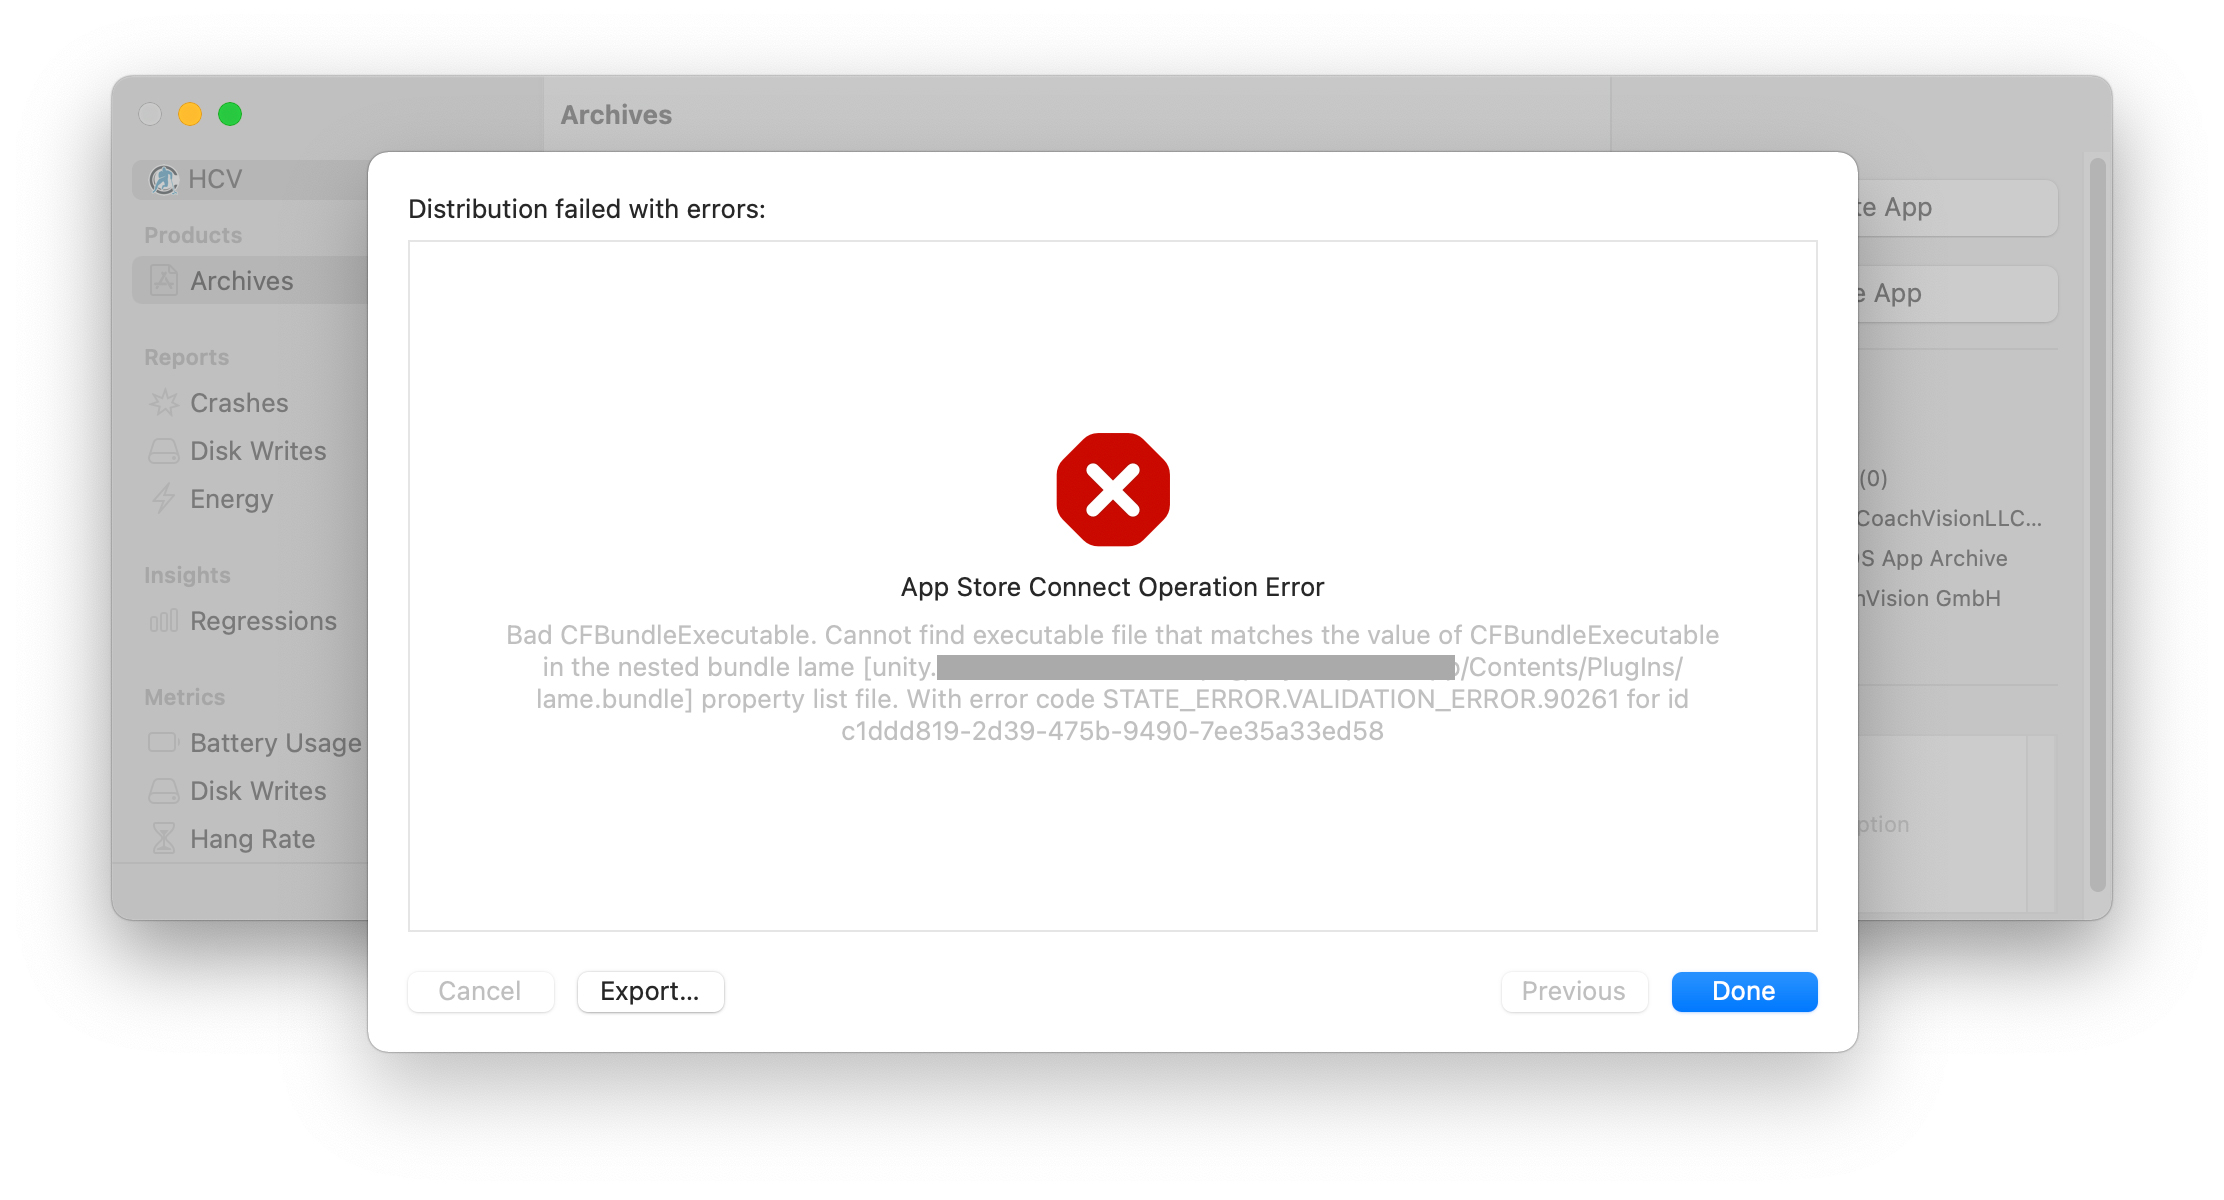The width and height of the screenshot is (2224, 1200).
Task: Click the Export... button
Action: [x=650, y=991]
